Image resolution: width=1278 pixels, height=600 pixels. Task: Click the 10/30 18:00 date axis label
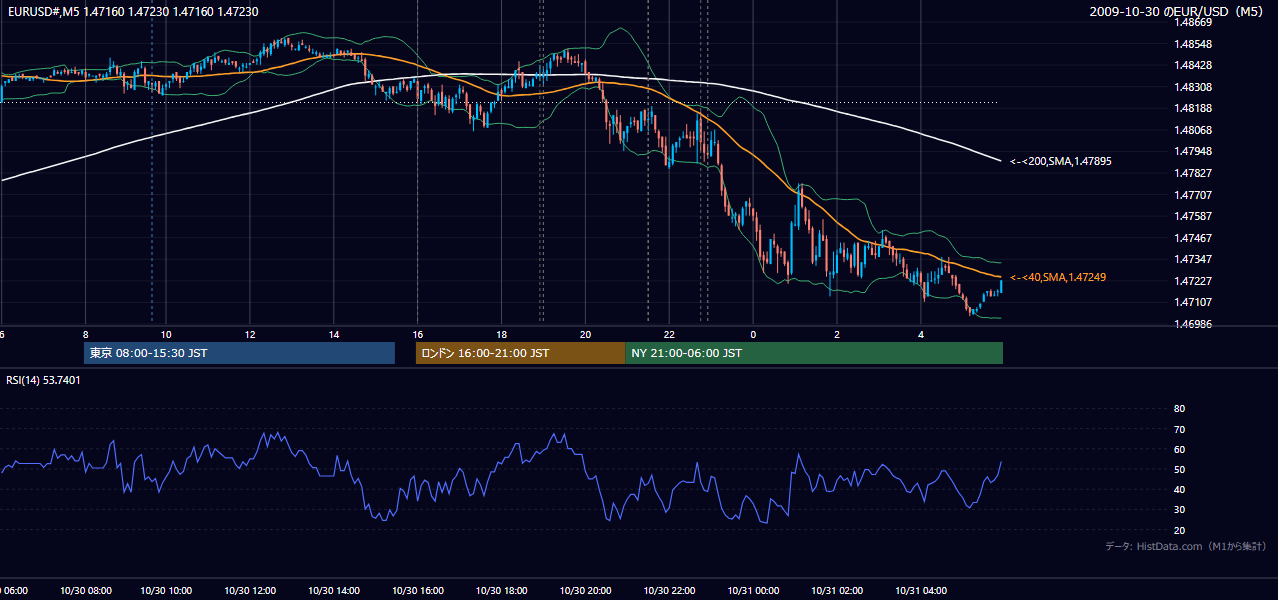pos(502,590)
